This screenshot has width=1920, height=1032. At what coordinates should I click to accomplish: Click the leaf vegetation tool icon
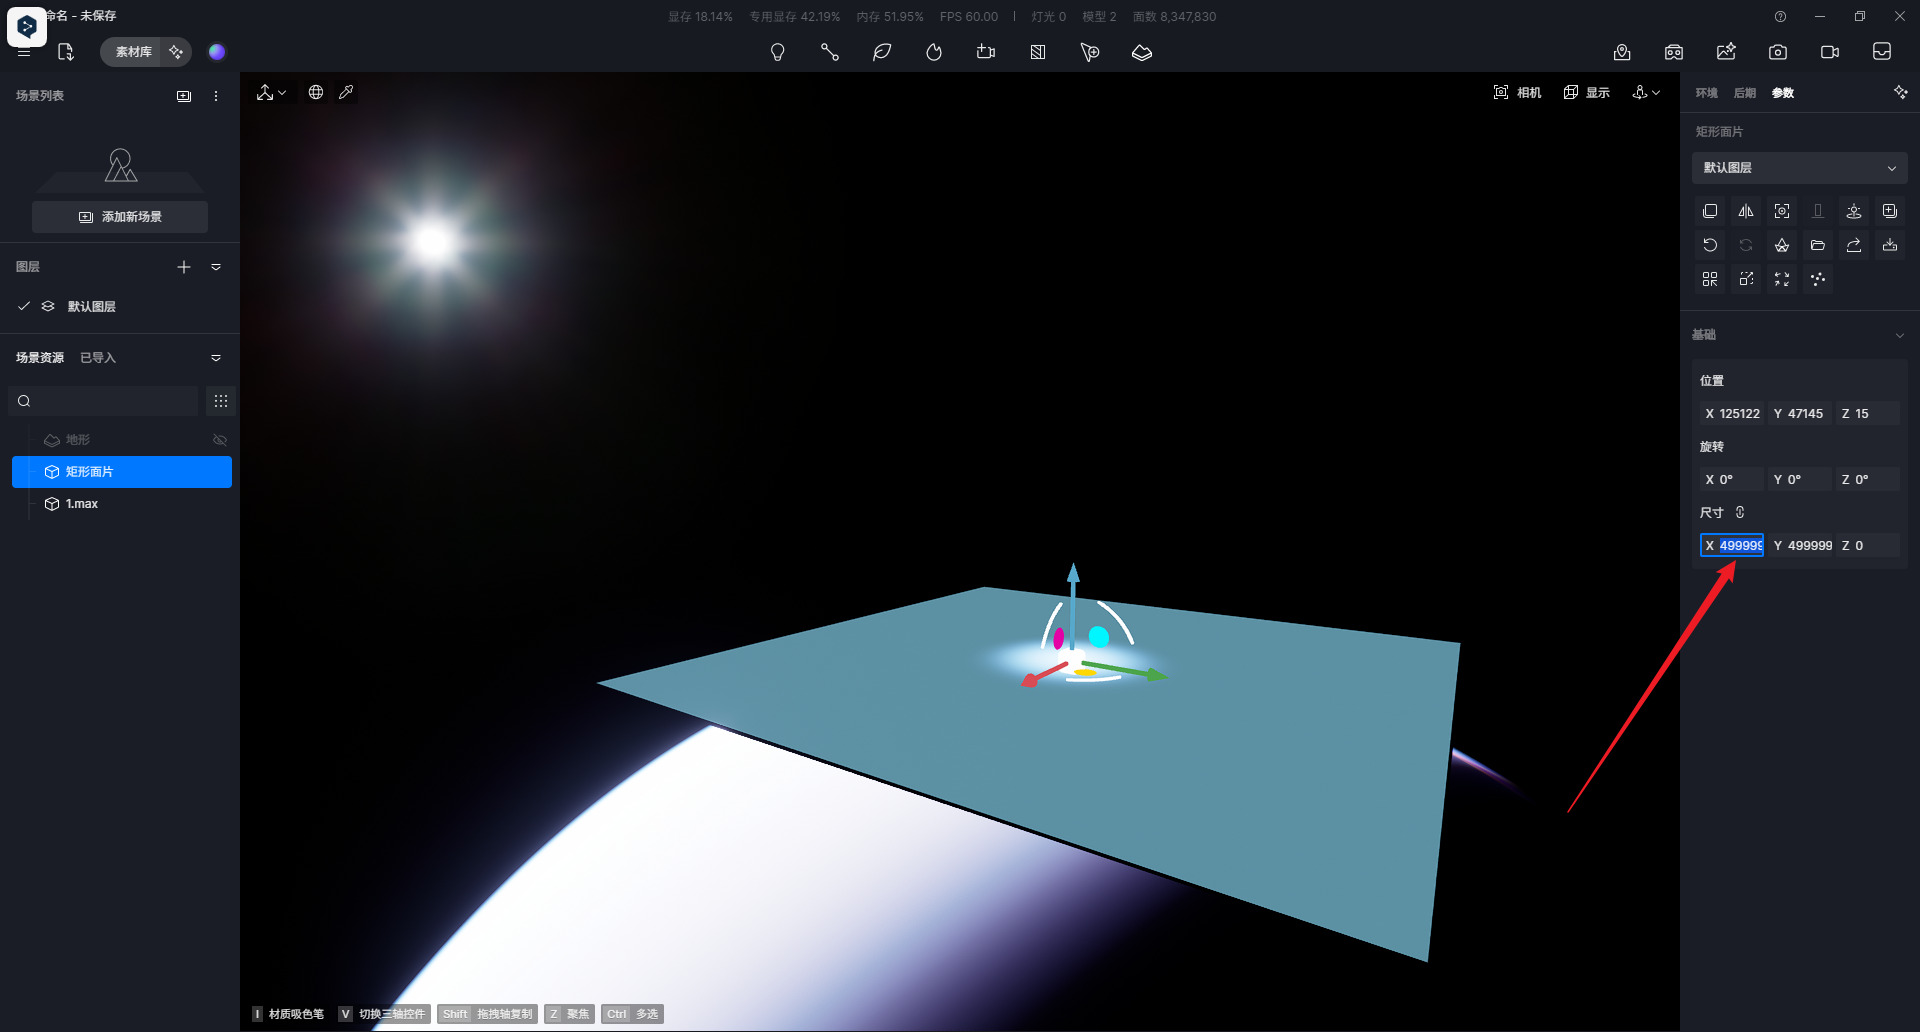click(881, 52)
